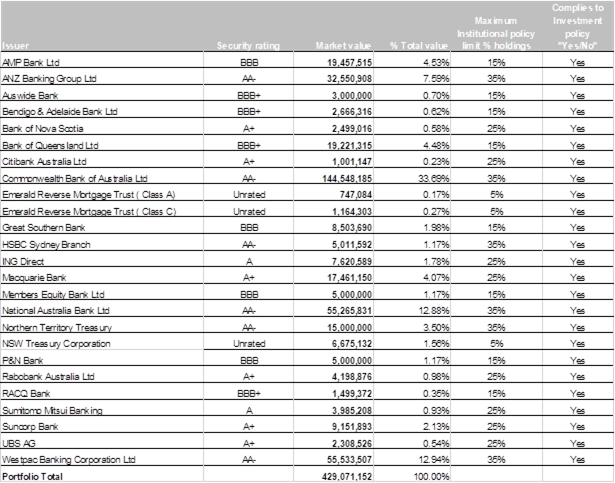The width and height of the screenshot is (615, 483).
Task: Click the 35% limit in Commonwealth Bank row
Action: tap(496, 179)
